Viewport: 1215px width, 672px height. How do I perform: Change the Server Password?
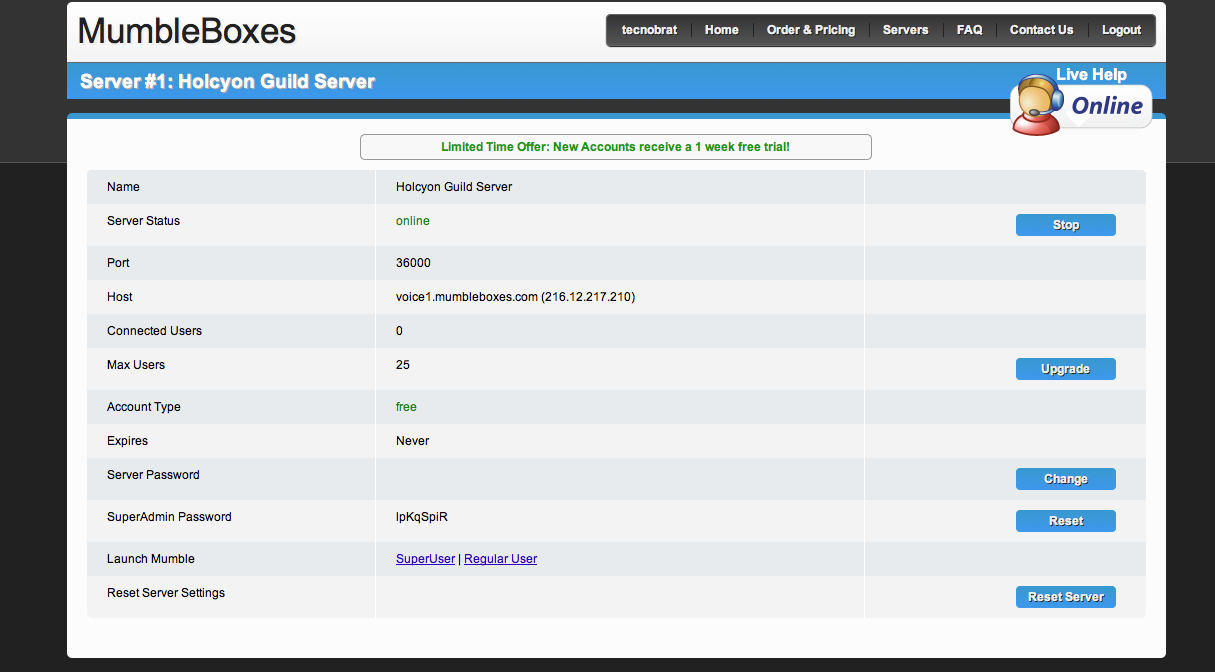tap(1065, 479)
